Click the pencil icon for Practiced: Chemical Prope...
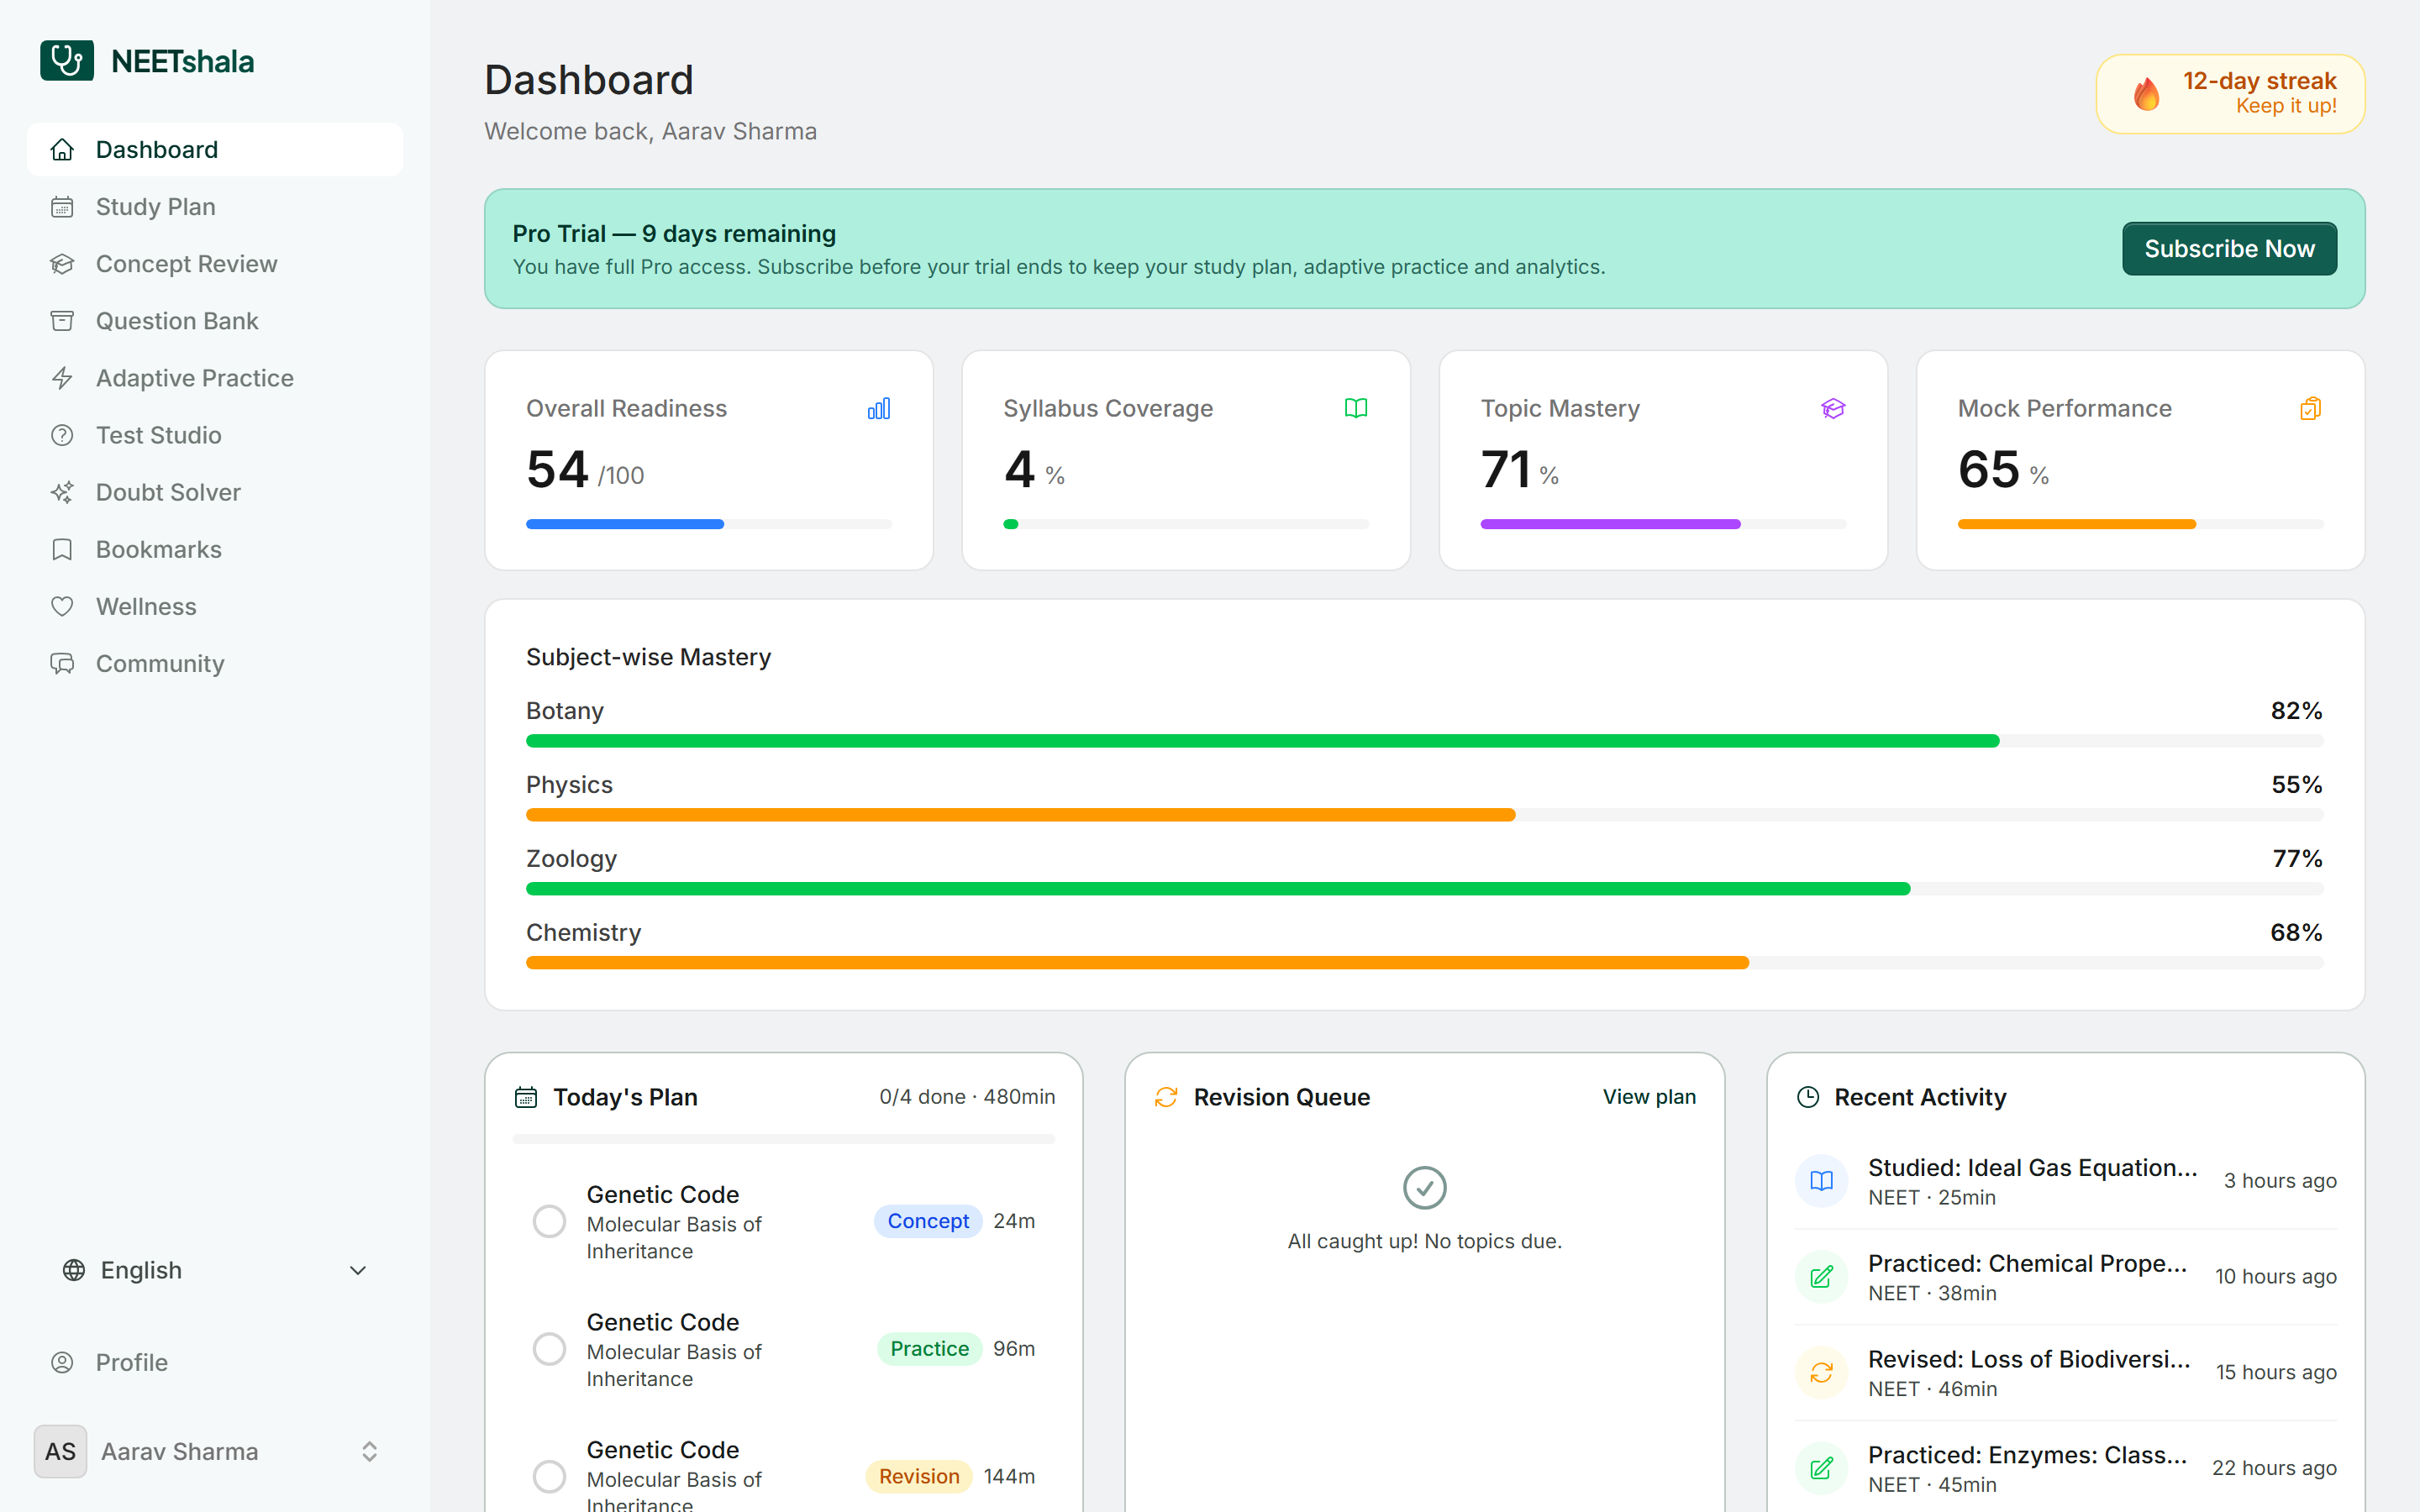 (1822, 1277)
